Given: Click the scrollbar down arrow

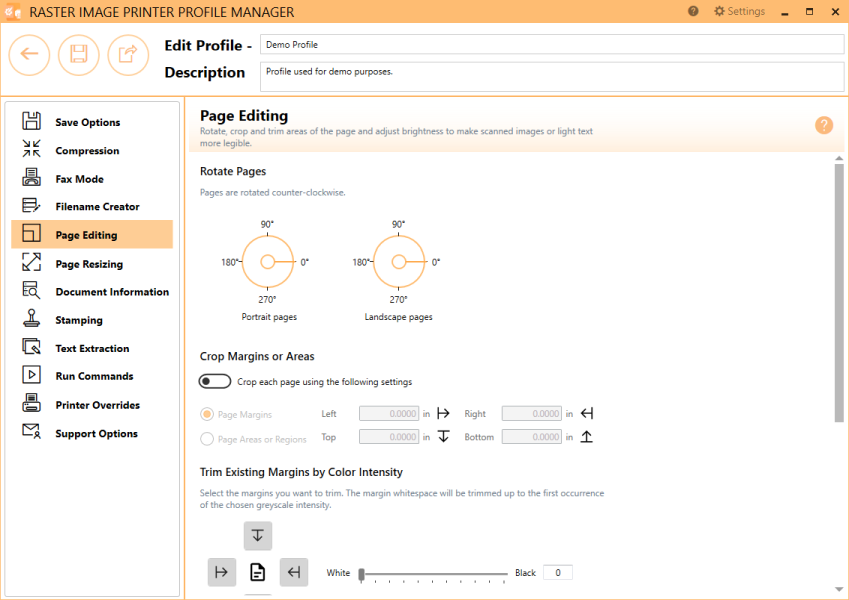Looking at the screenshot, I should pyautogui.click(x=839, y=590).
